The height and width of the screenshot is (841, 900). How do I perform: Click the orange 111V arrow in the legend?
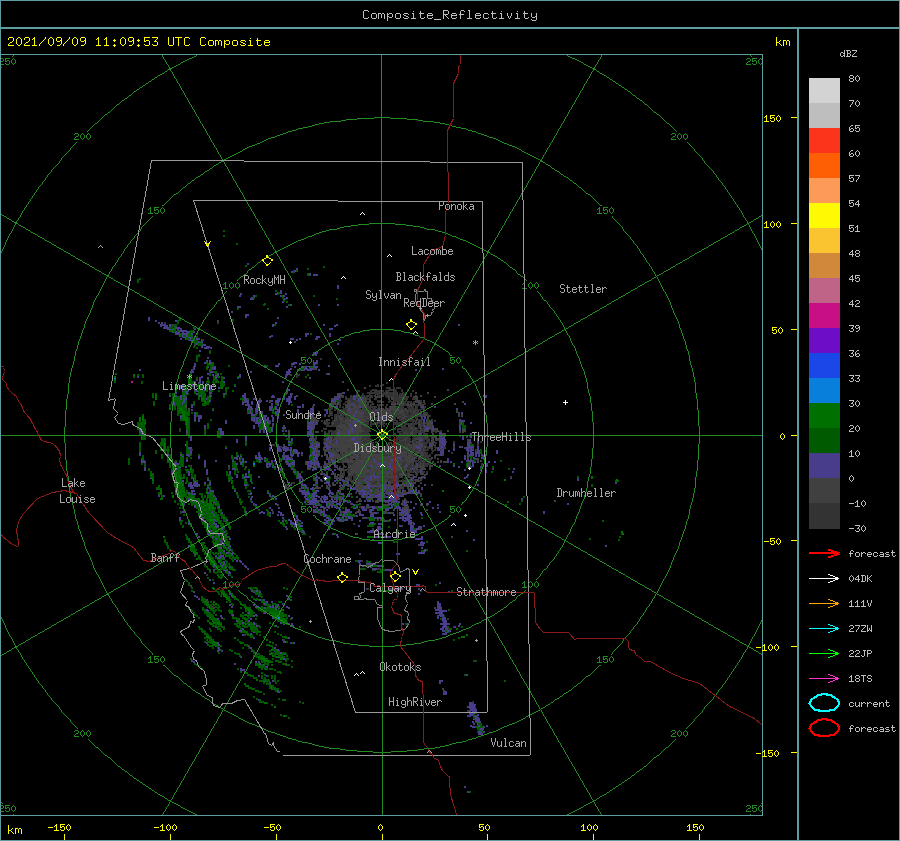coord(824,603)
